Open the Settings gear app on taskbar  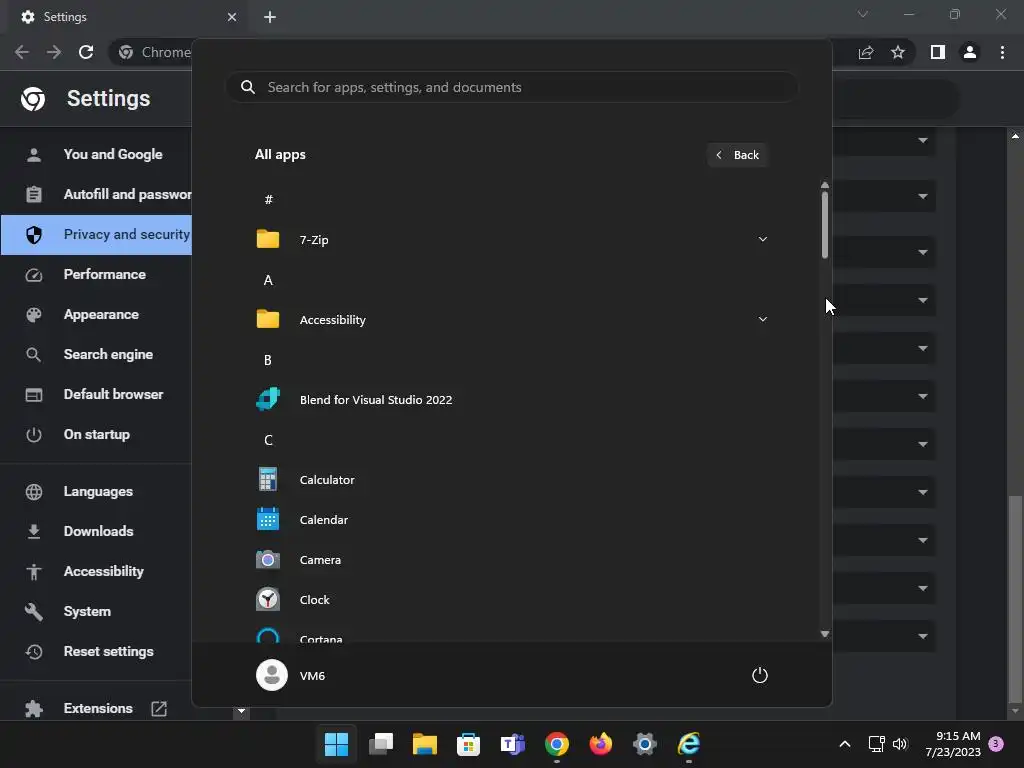[645, 744]
